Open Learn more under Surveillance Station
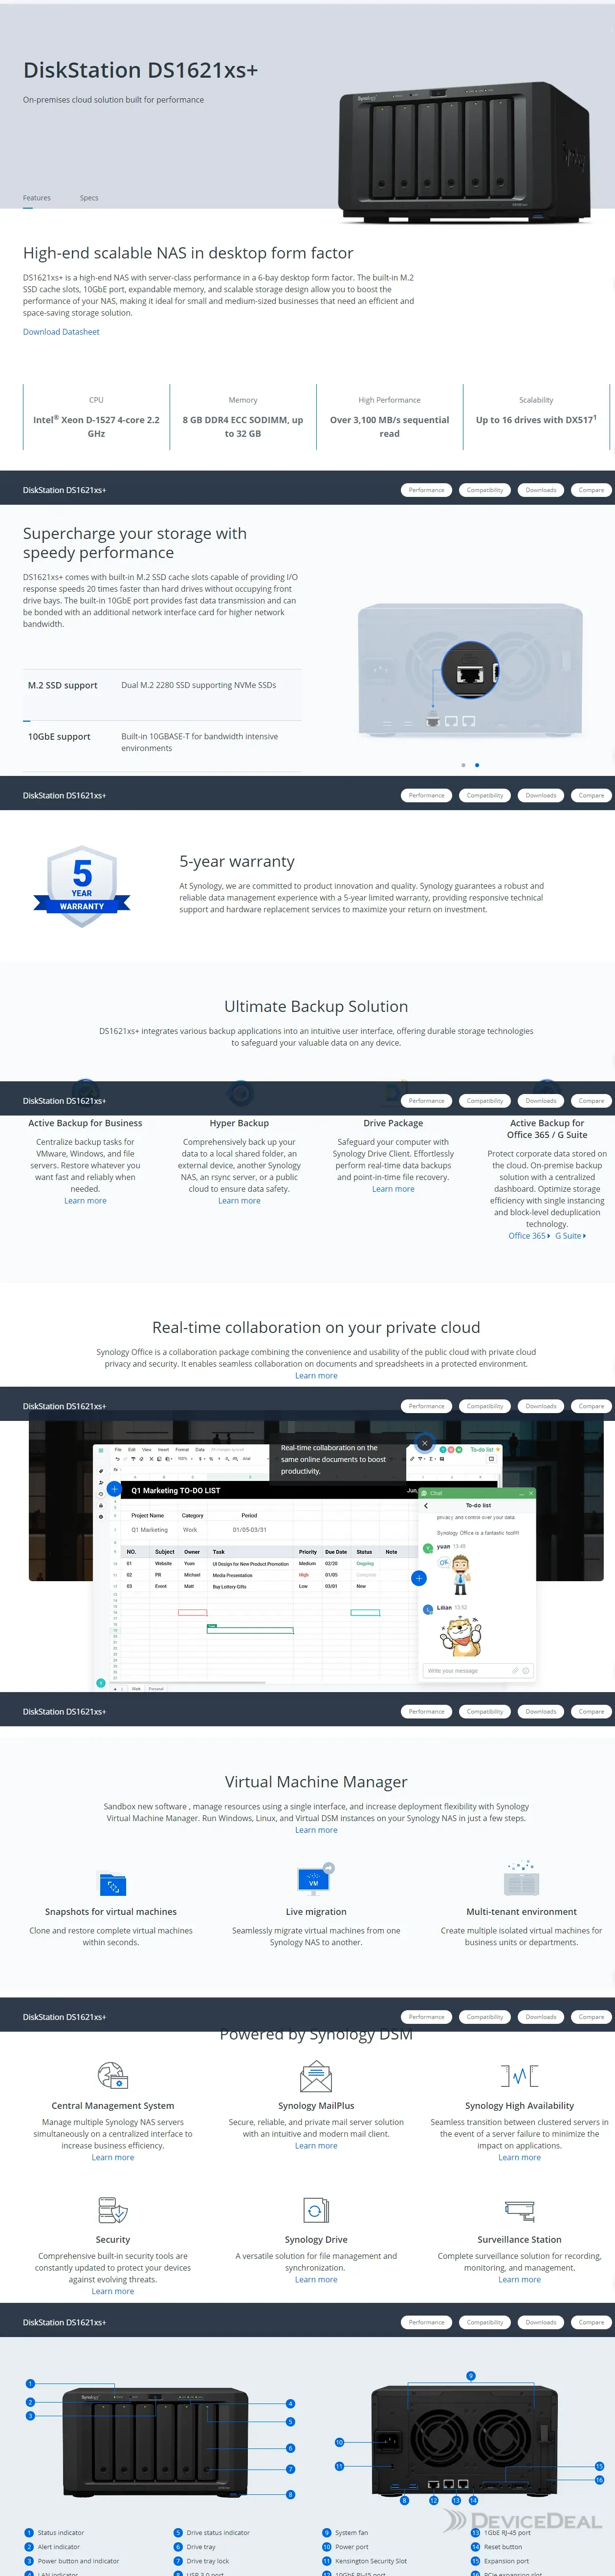Image resolution: width=615 pixels, height=2576 pixels. click(x=520, y=2280)
